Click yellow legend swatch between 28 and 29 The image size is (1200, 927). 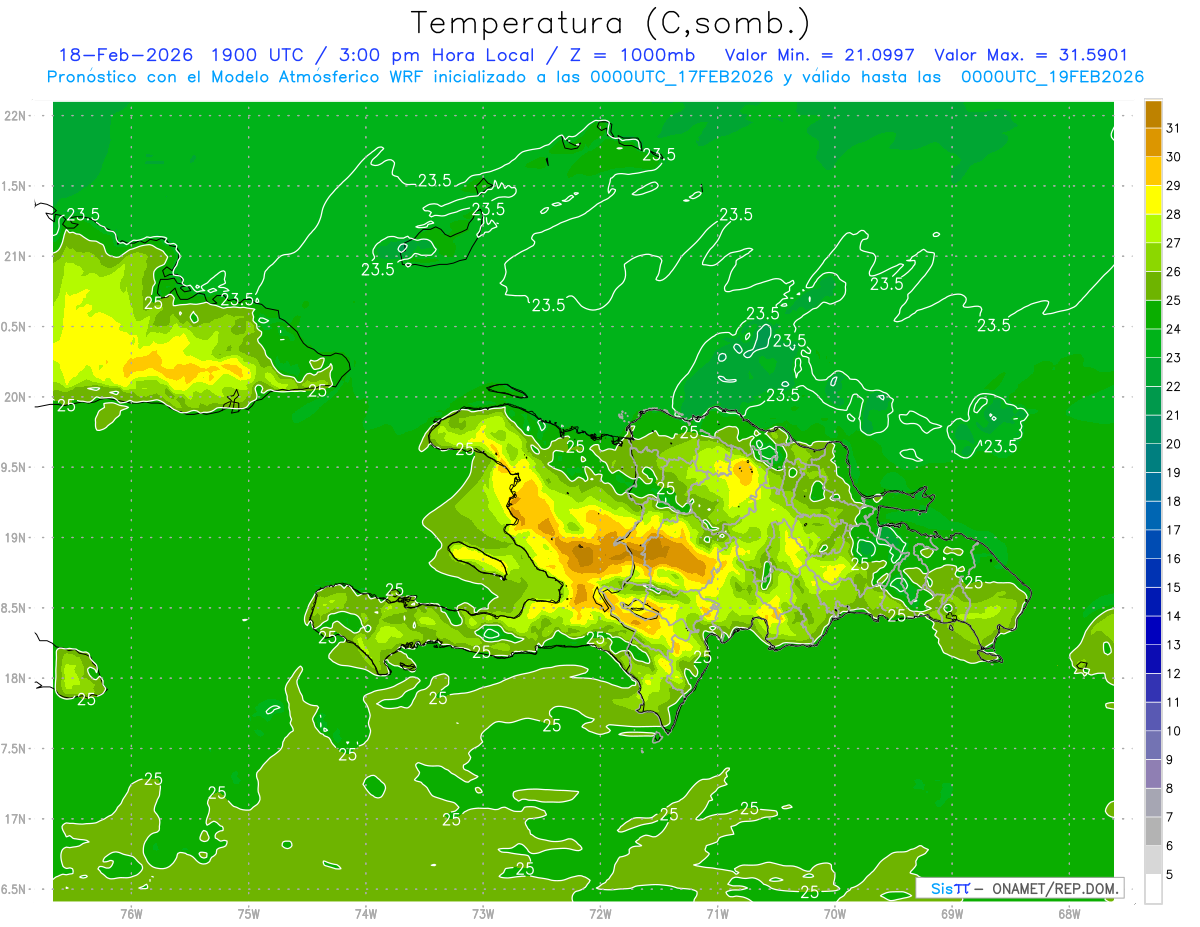coord(1153,200)
